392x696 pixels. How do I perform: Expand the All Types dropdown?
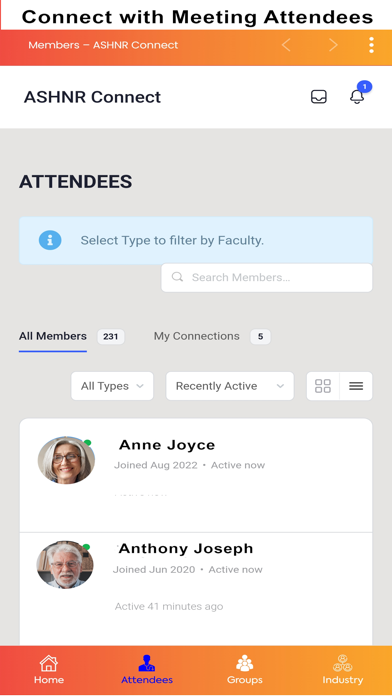pyautogui.click(x=112, y=386)
